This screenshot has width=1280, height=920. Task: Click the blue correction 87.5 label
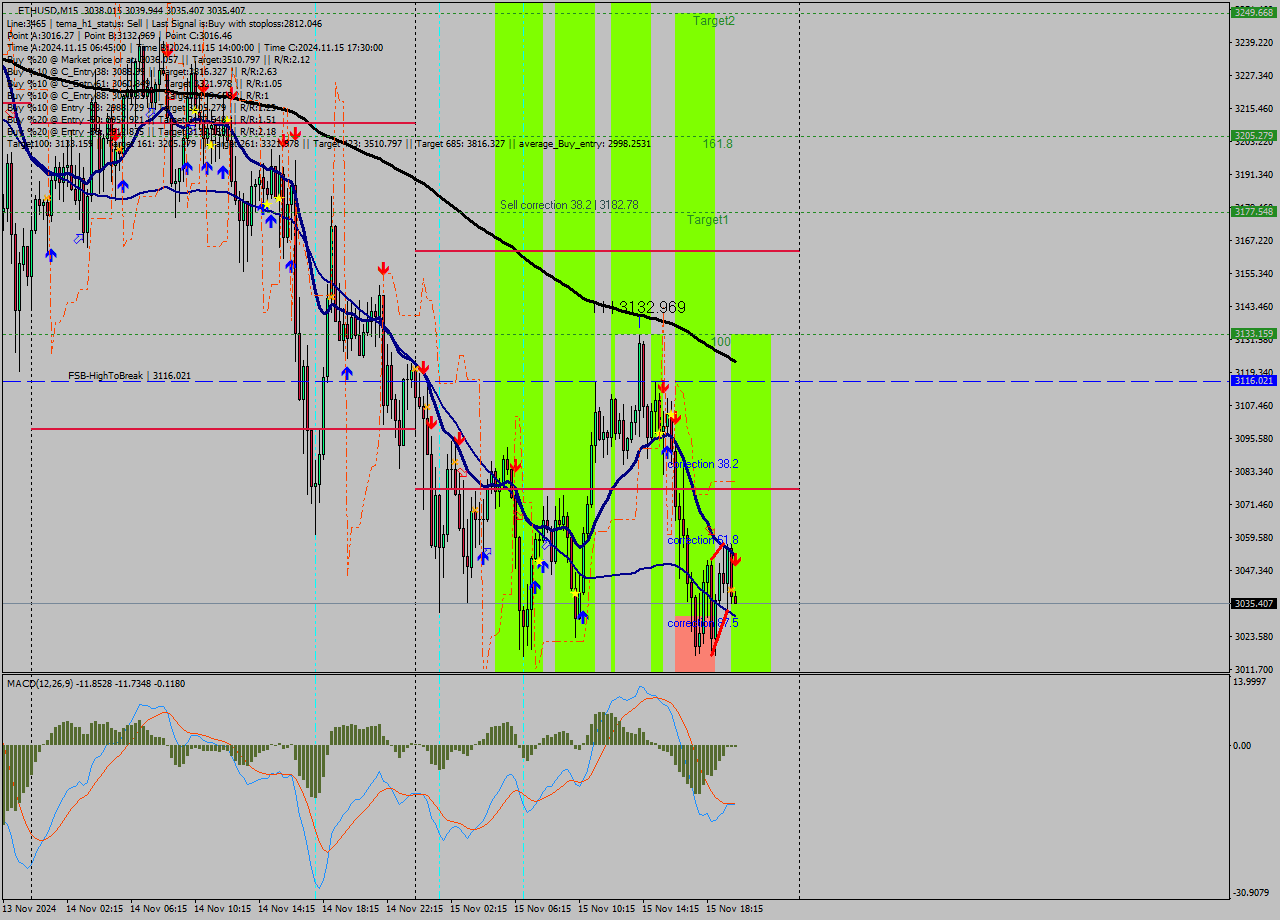703,623
